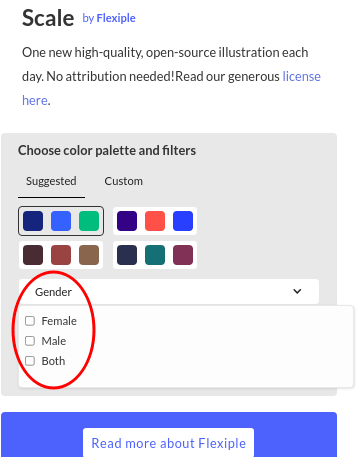Click the 'here' link
The width and height of the screenshot is (362, 457).
(x=35, y=100)
